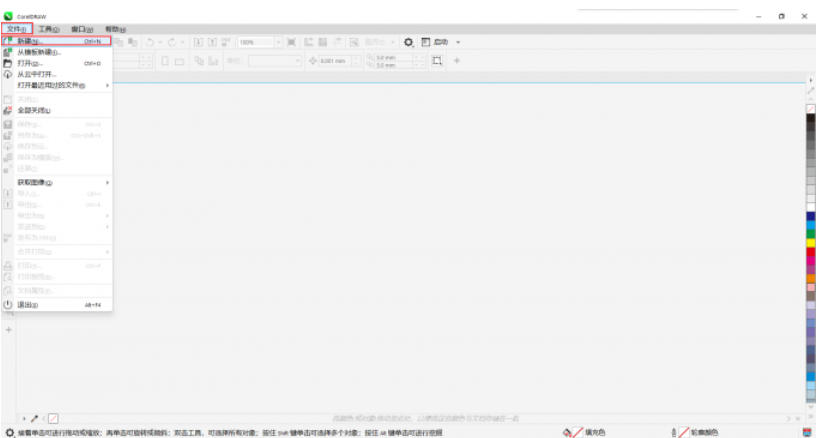Select the orange swatch in palette

[811, 279]
